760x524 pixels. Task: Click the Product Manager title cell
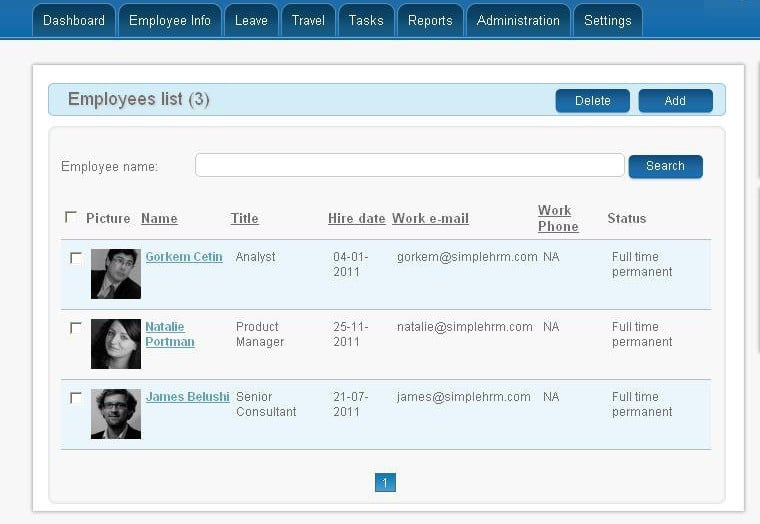(x=260, y=334)
